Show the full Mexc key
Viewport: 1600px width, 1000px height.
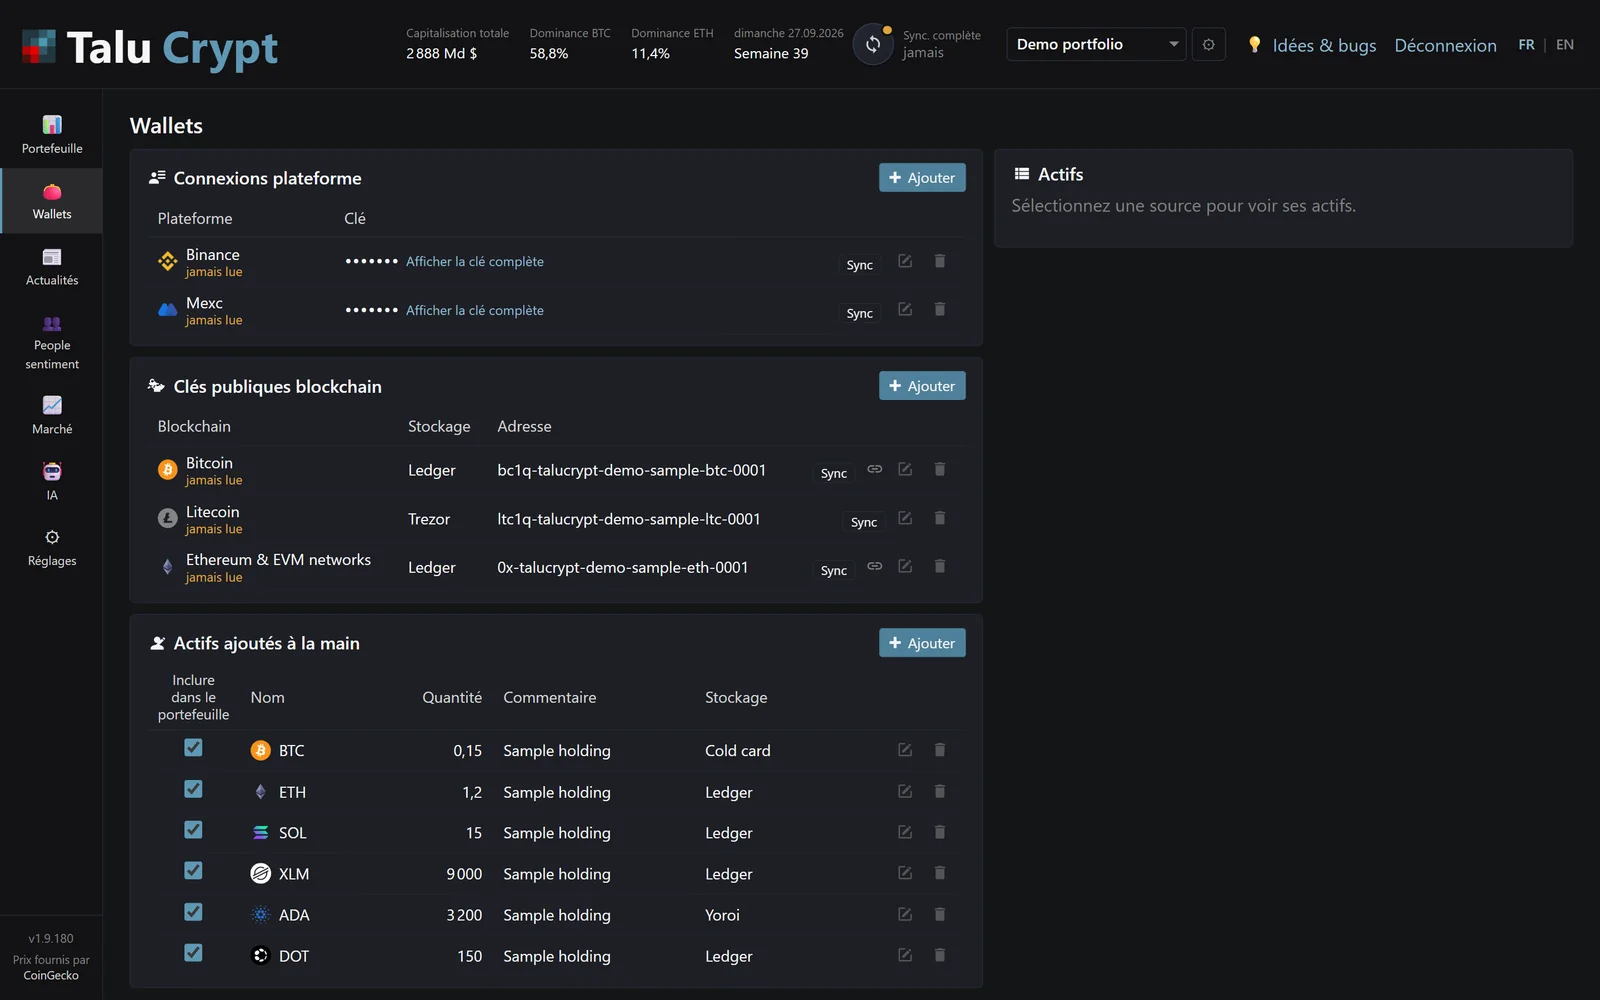[475, 310]
